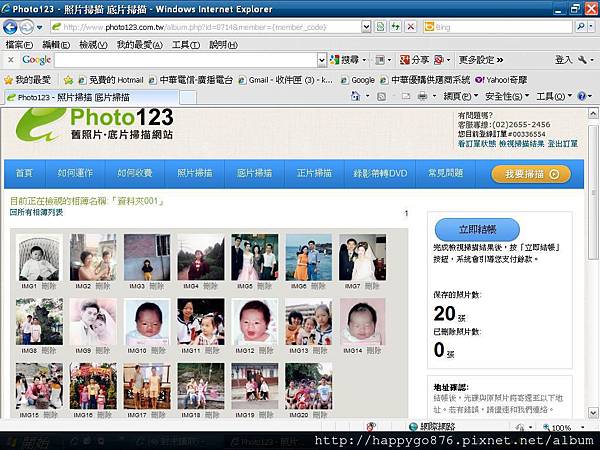Click the 首頁 navigation item
This screenshot has height=450, width=600.
pos(24,173)
